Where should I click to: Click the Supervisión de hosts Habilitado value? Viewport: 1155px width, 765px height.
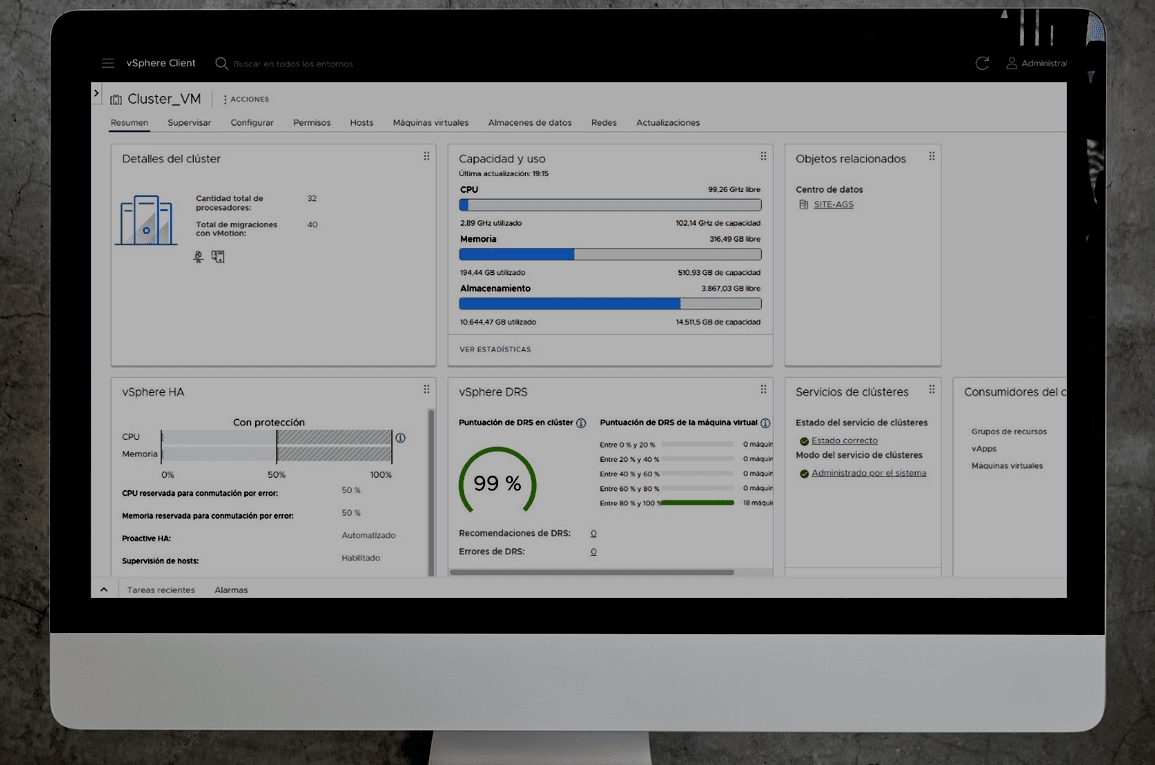coord(361,559)
